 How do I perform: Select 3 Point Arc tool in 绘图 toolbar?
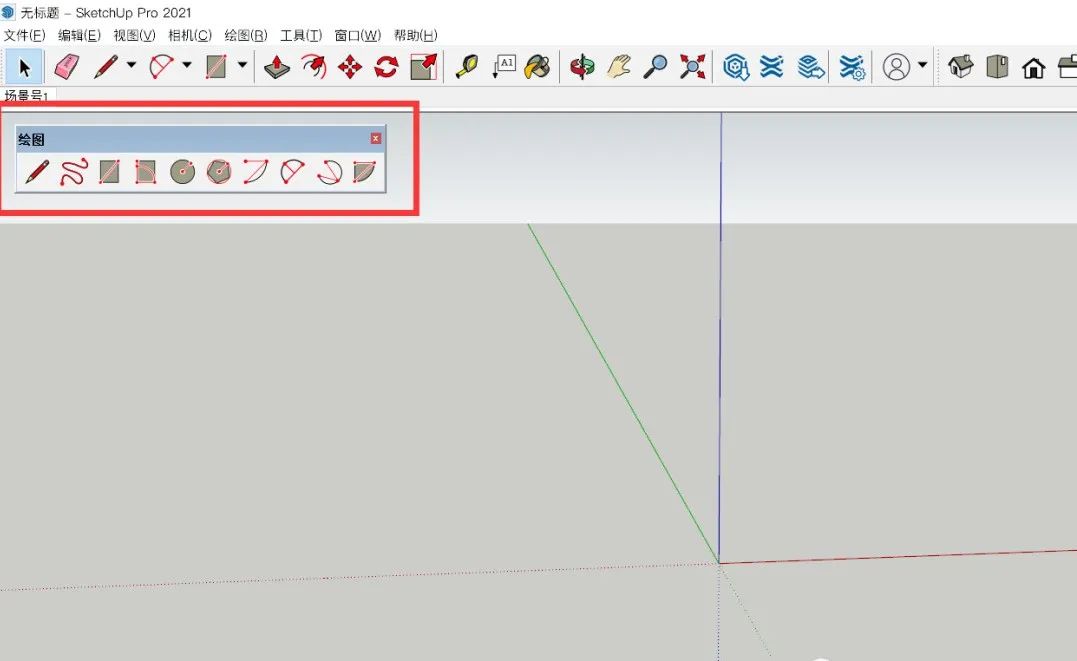click(x=329, y=171)
